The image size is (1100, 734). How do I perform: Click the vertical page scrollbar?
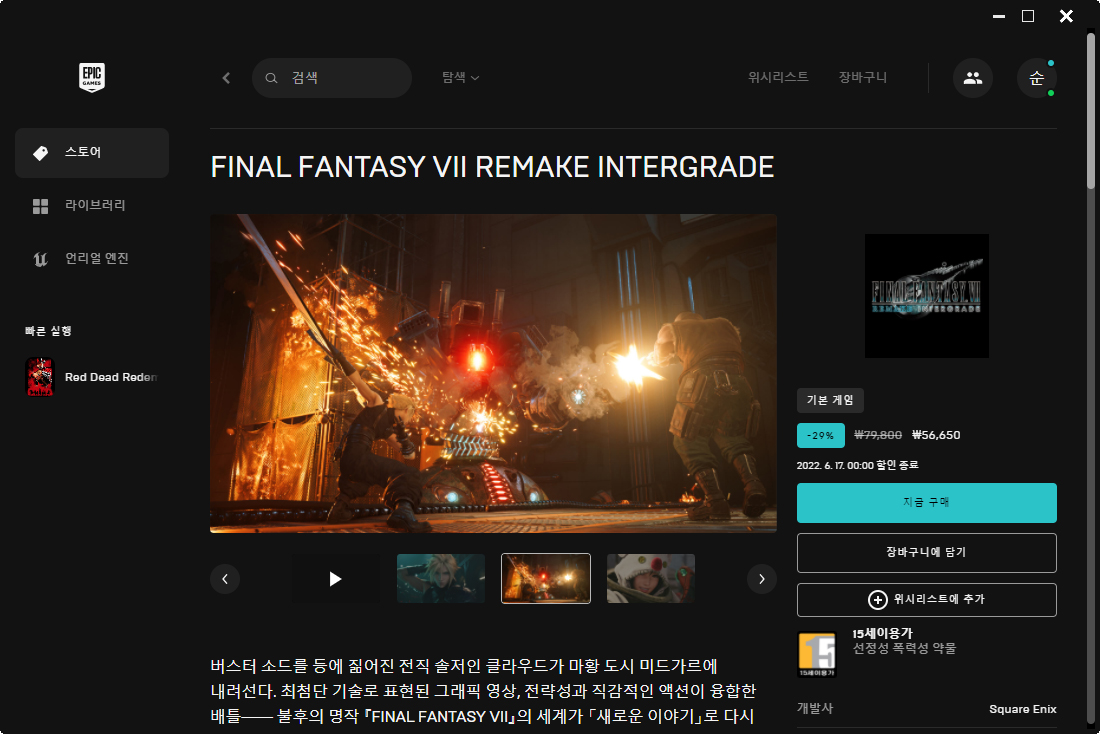(x=1091, y=111)
